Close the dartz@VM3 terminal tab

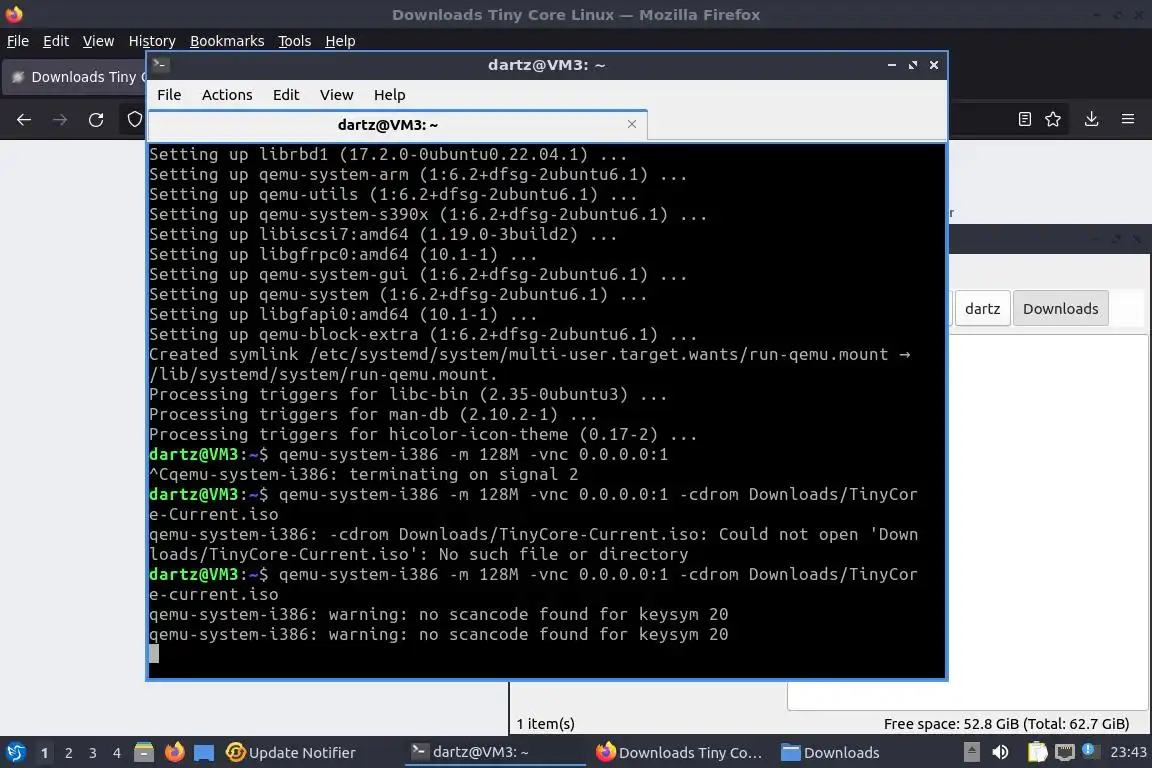coord(632,124)
